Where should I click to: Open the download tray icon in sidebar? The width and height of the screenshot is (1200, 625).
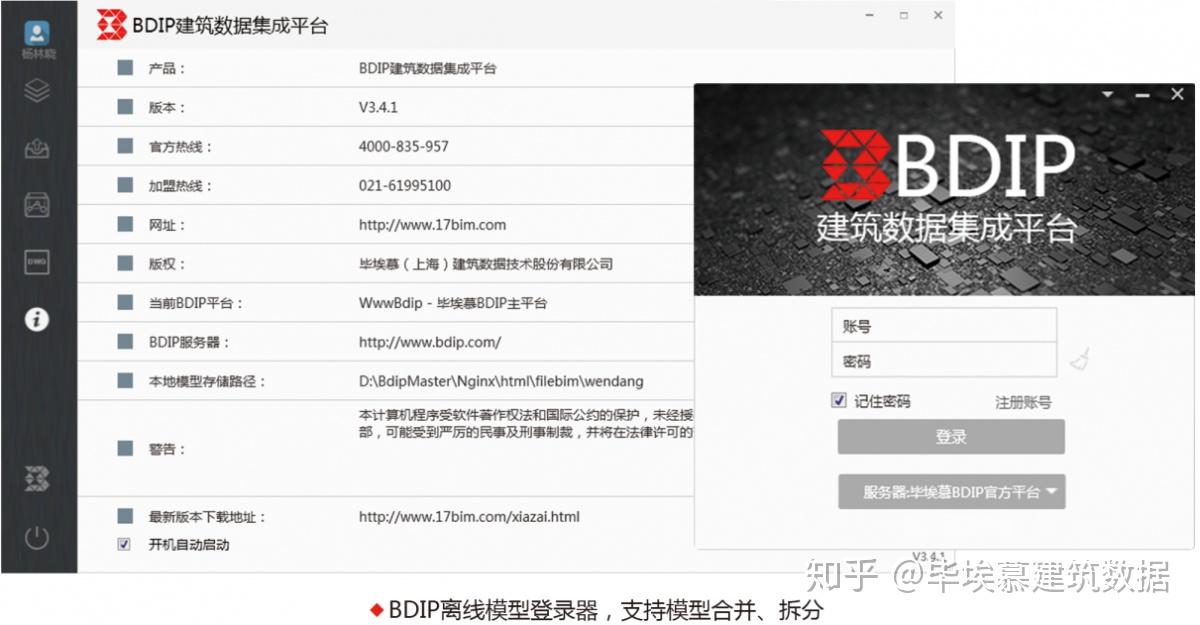37,148
